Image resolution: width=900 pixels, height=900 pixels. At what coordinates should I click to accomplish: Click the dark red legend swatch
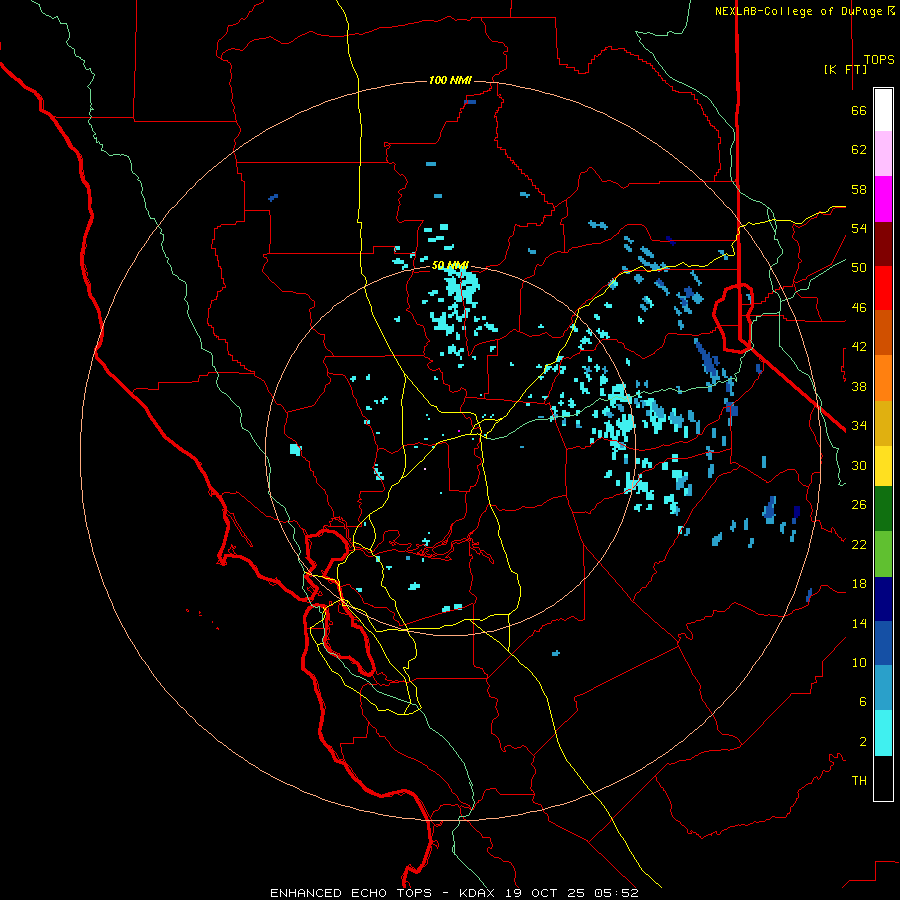point(883,243)
